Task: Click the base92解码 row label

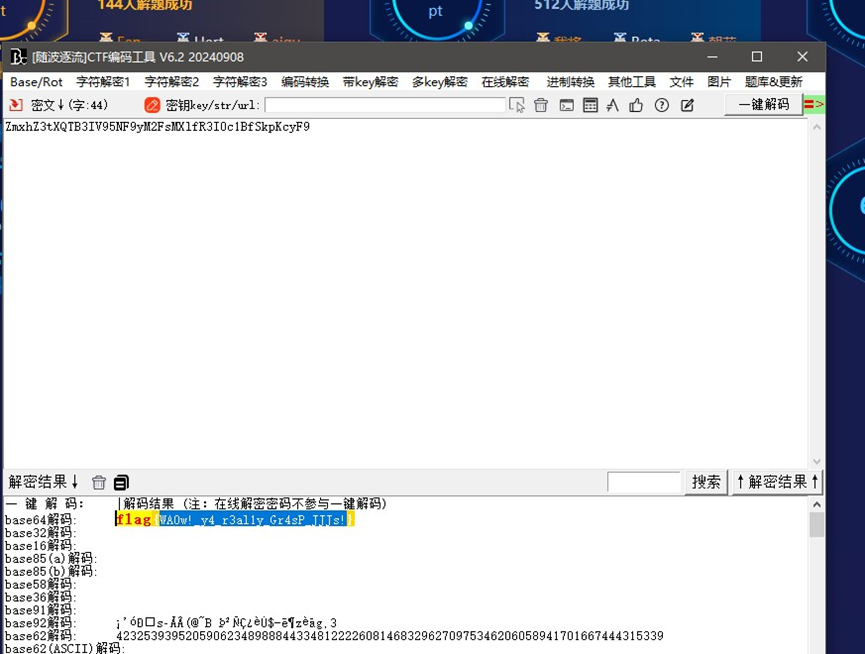Action: pos(40,623)
